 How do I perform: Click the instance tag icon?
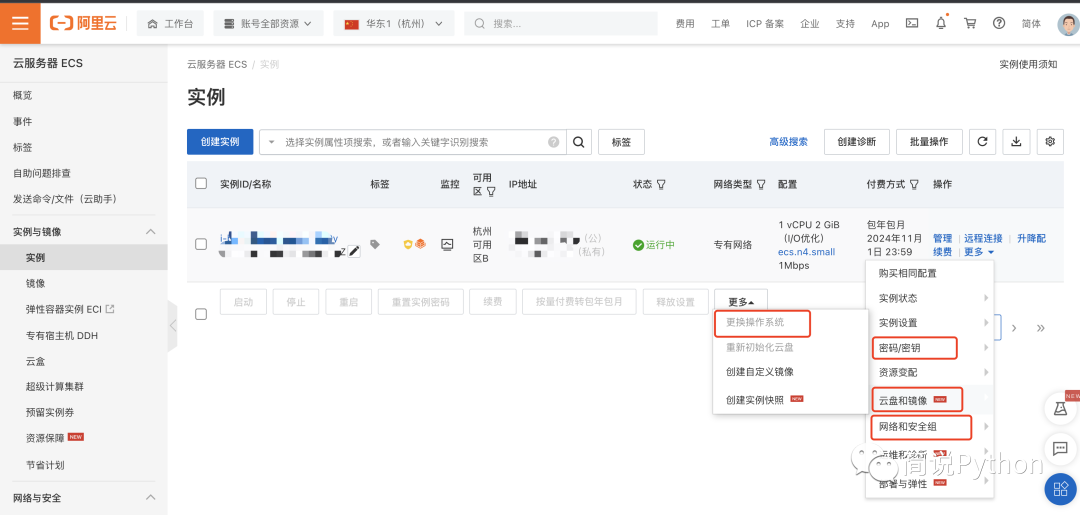(375, 244)
